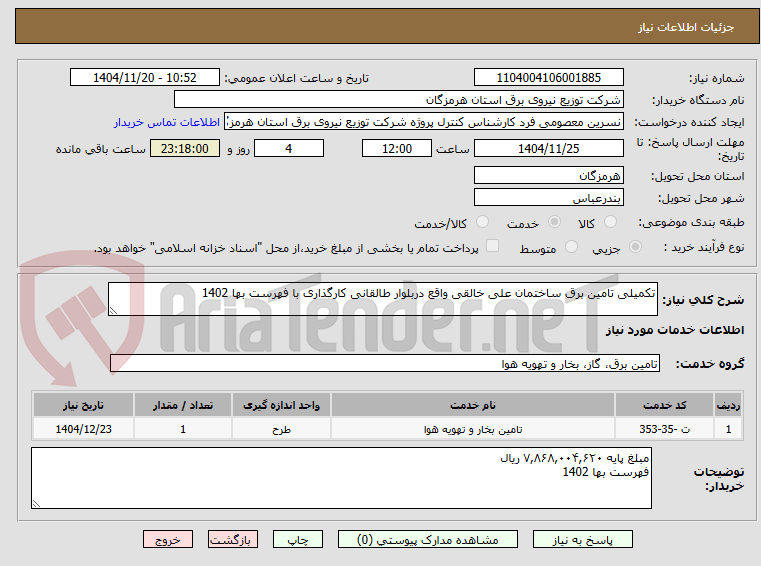Click the چاپ print button
The width and height of the screenshot is (761, 566).
pos(298,539)
